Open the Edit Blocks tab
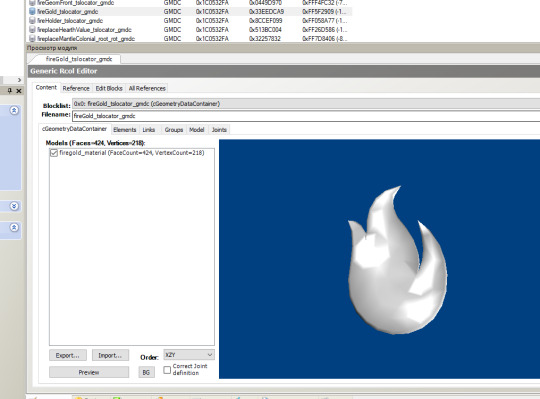 pyautogui.click(x=109, y=88)
